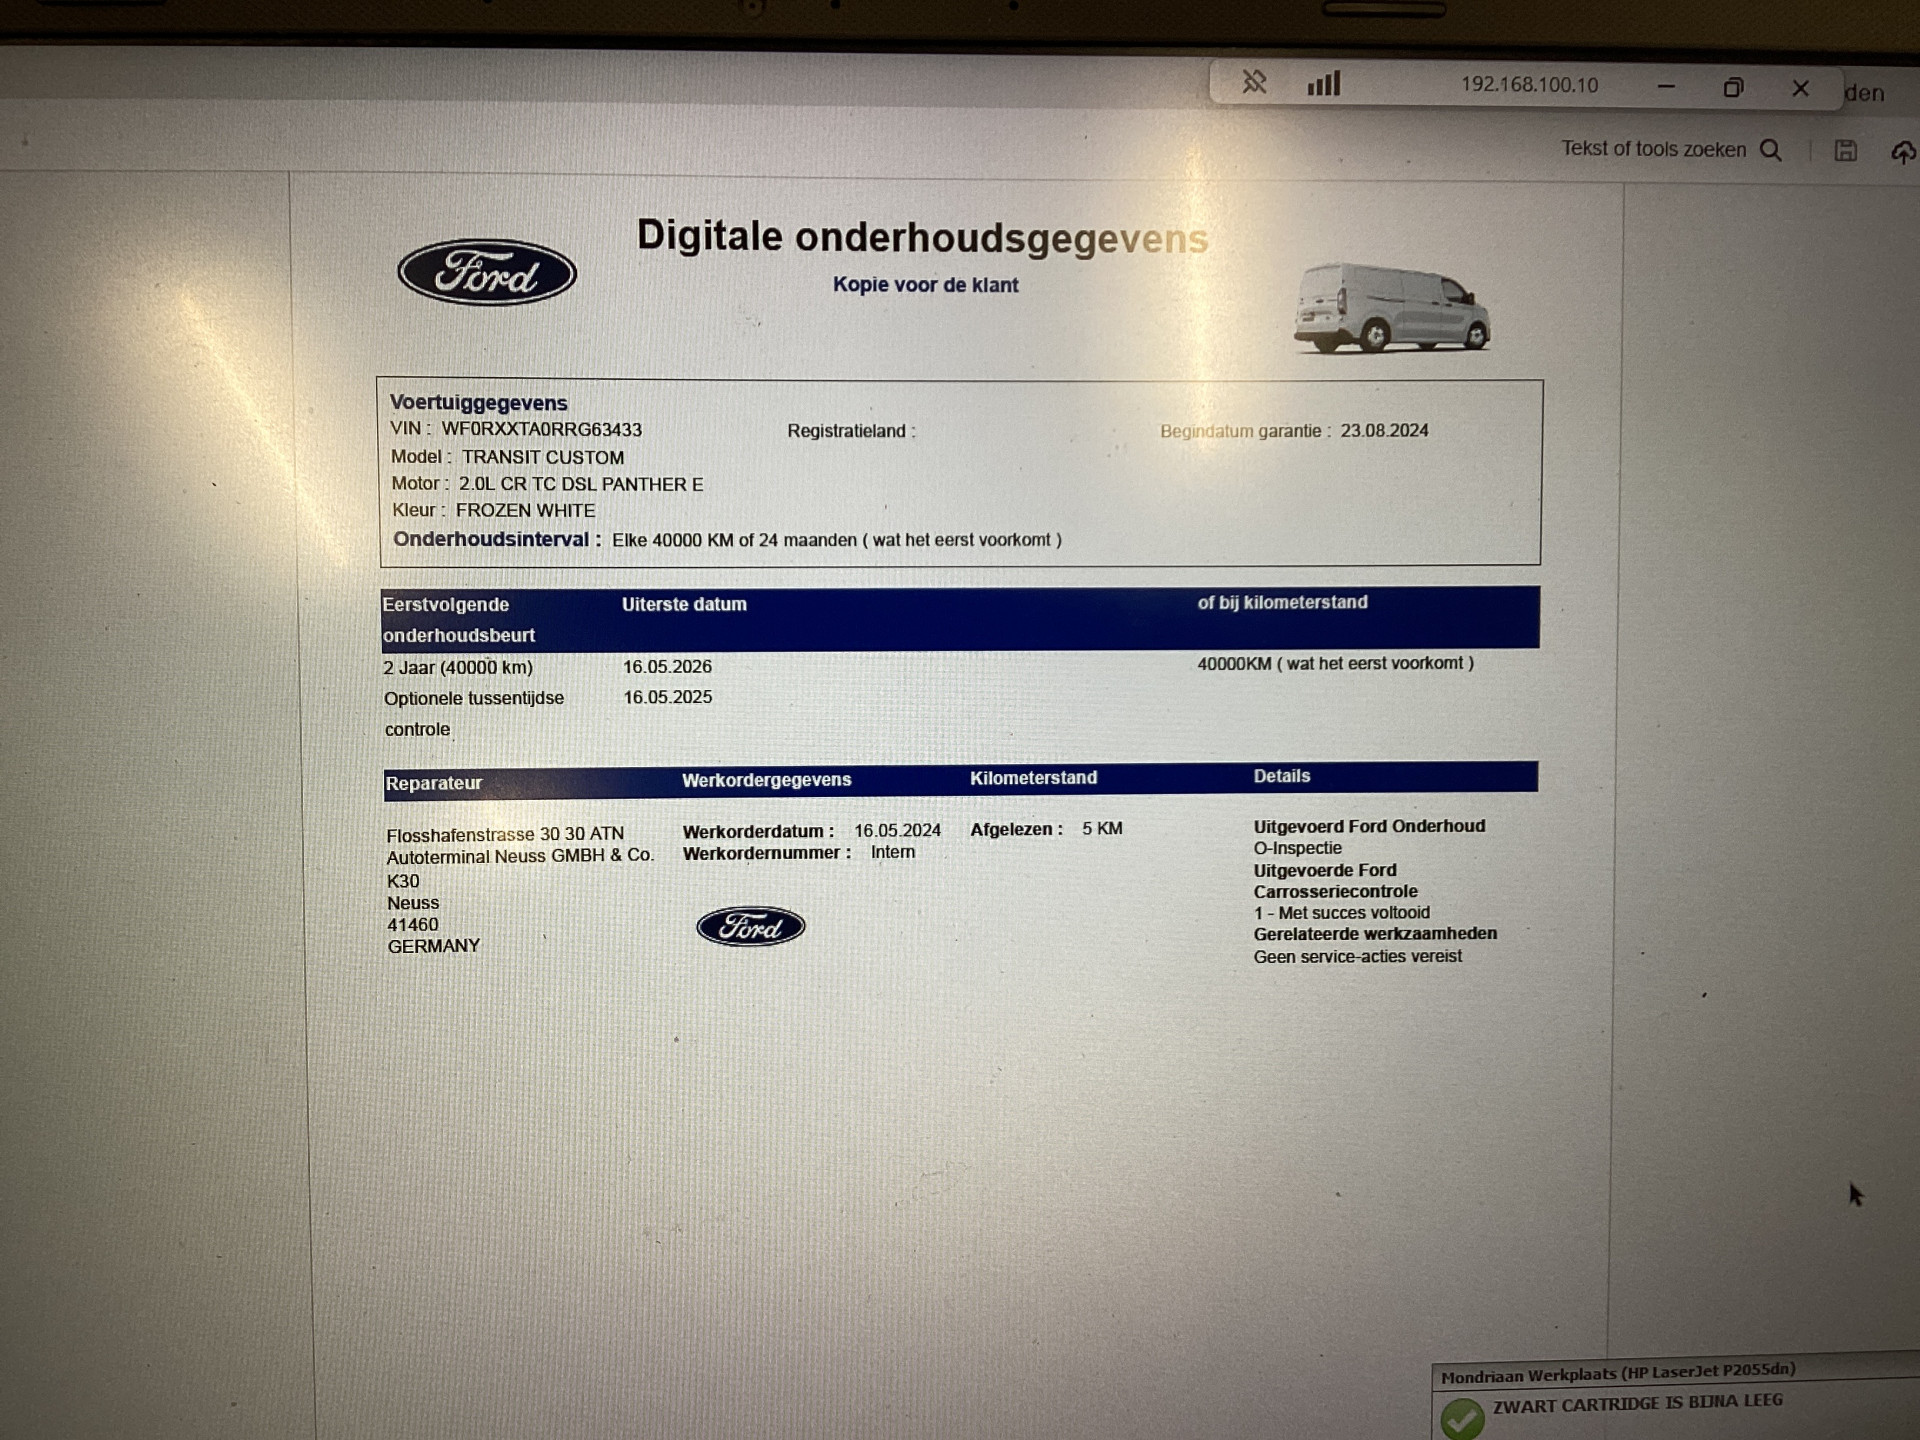1920x1440 pixels.
Task: Click the connection signal strength icon
Action: coord(1323,84)
